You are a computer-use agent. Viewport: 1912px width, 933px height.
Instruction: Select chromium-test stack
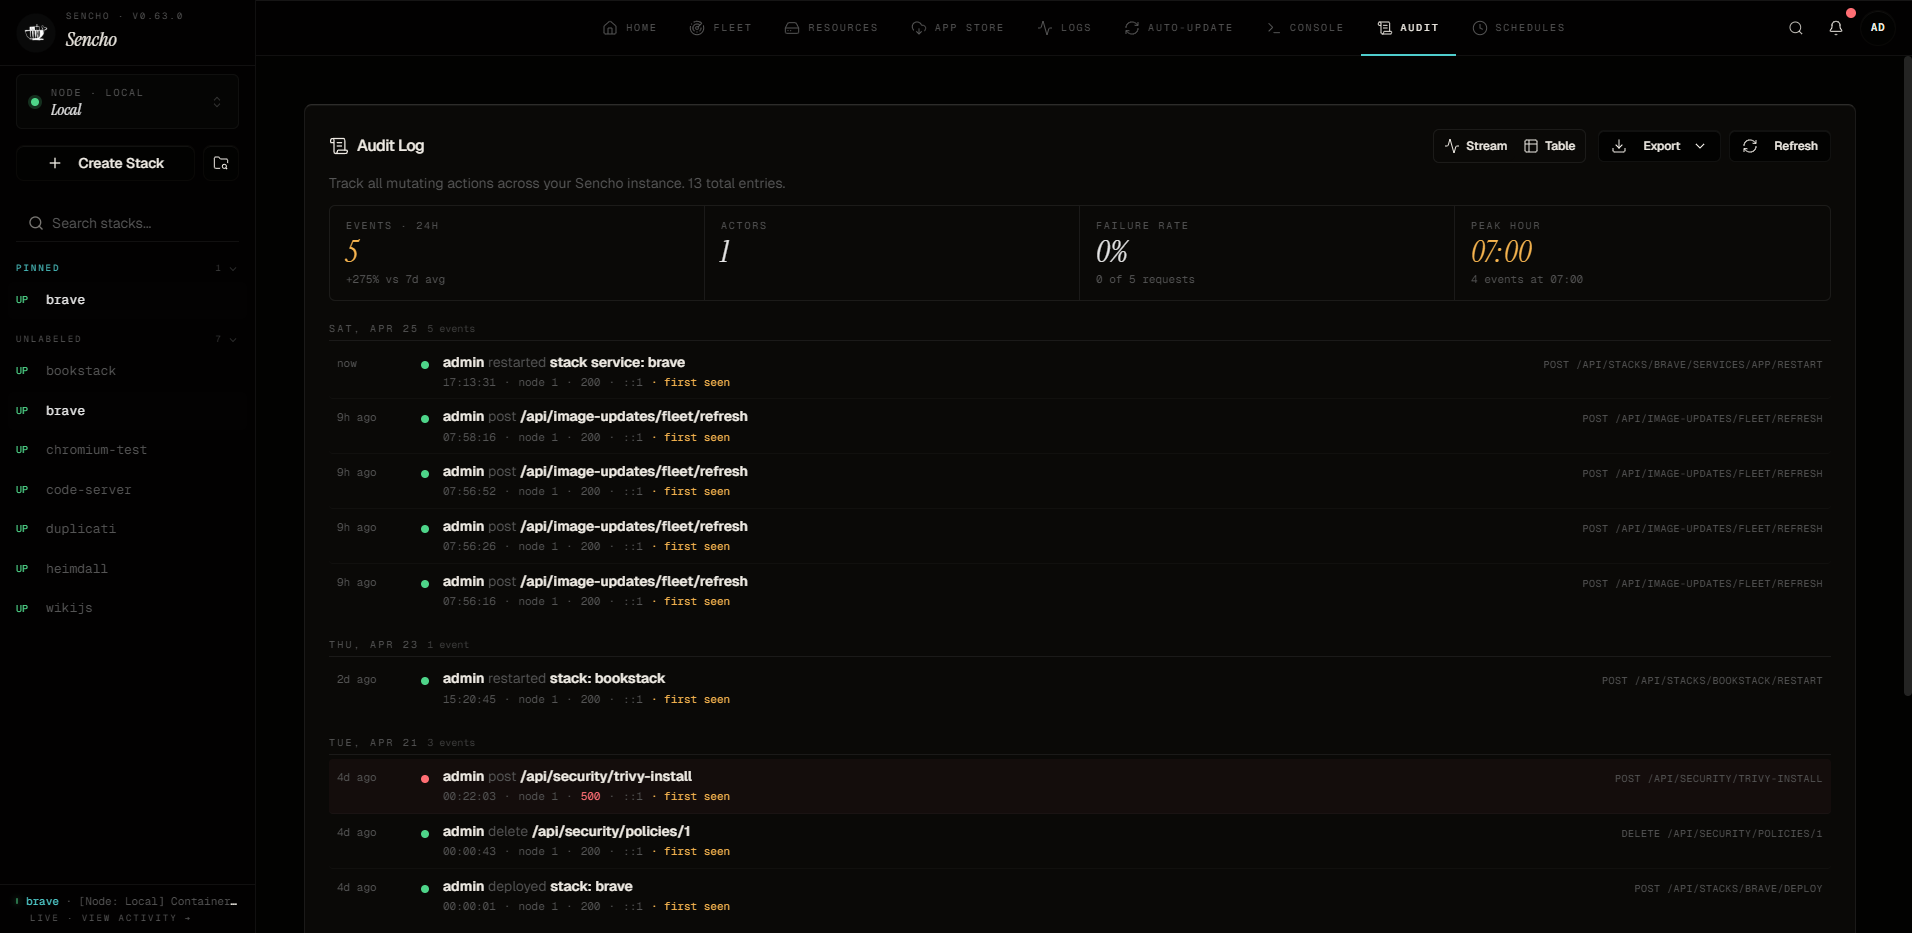point(127,450)
